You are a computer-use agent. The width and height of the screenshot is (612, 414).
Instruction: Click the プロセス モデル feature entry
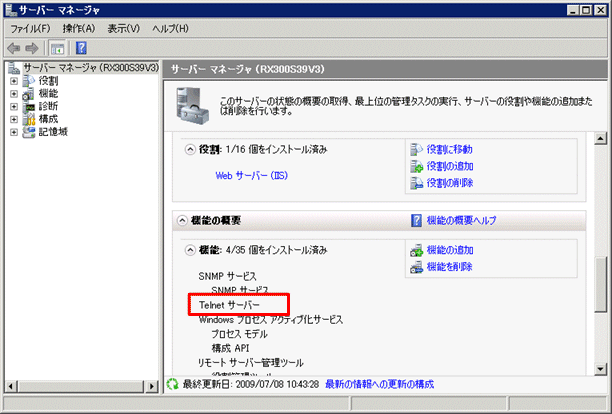coord(240,334)
